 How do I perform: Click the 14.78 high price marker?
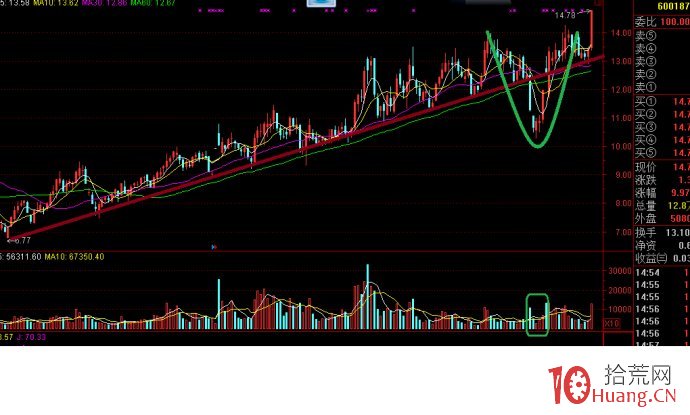point(565,15)
